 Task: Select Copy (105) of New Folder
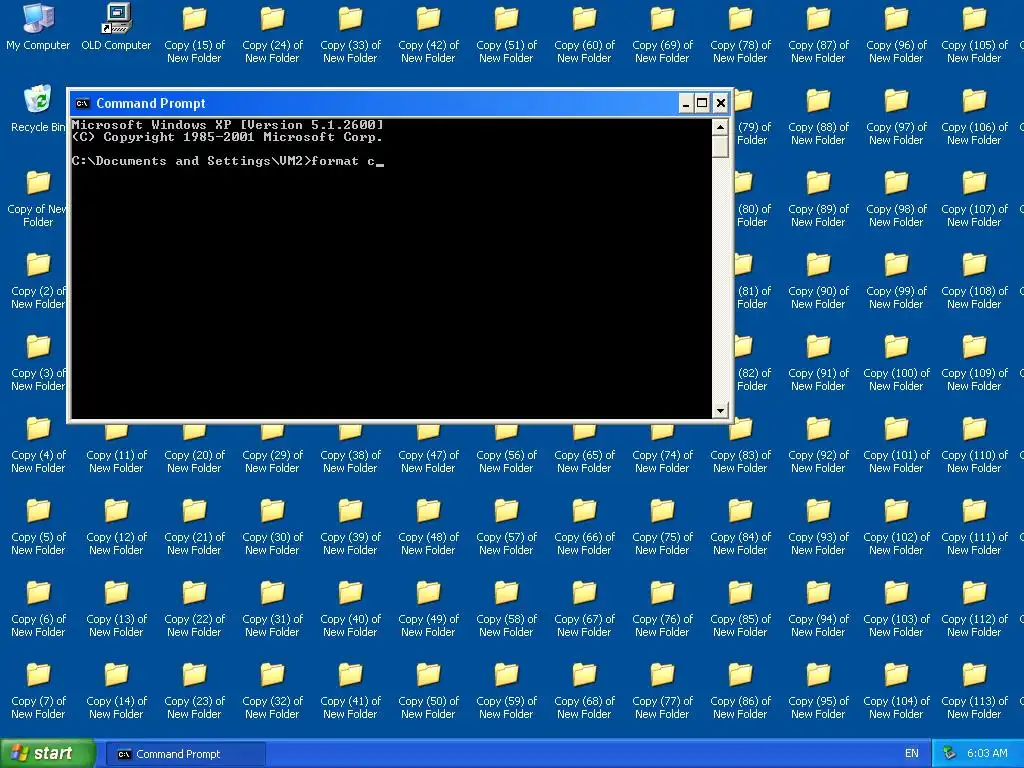tap(974, 34)
